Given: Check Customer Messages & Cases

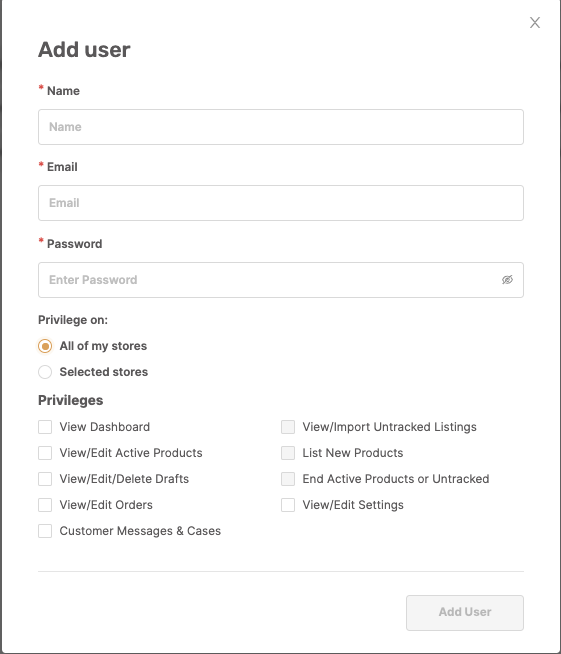Looking at the screenshot, I should coord(45,531).
